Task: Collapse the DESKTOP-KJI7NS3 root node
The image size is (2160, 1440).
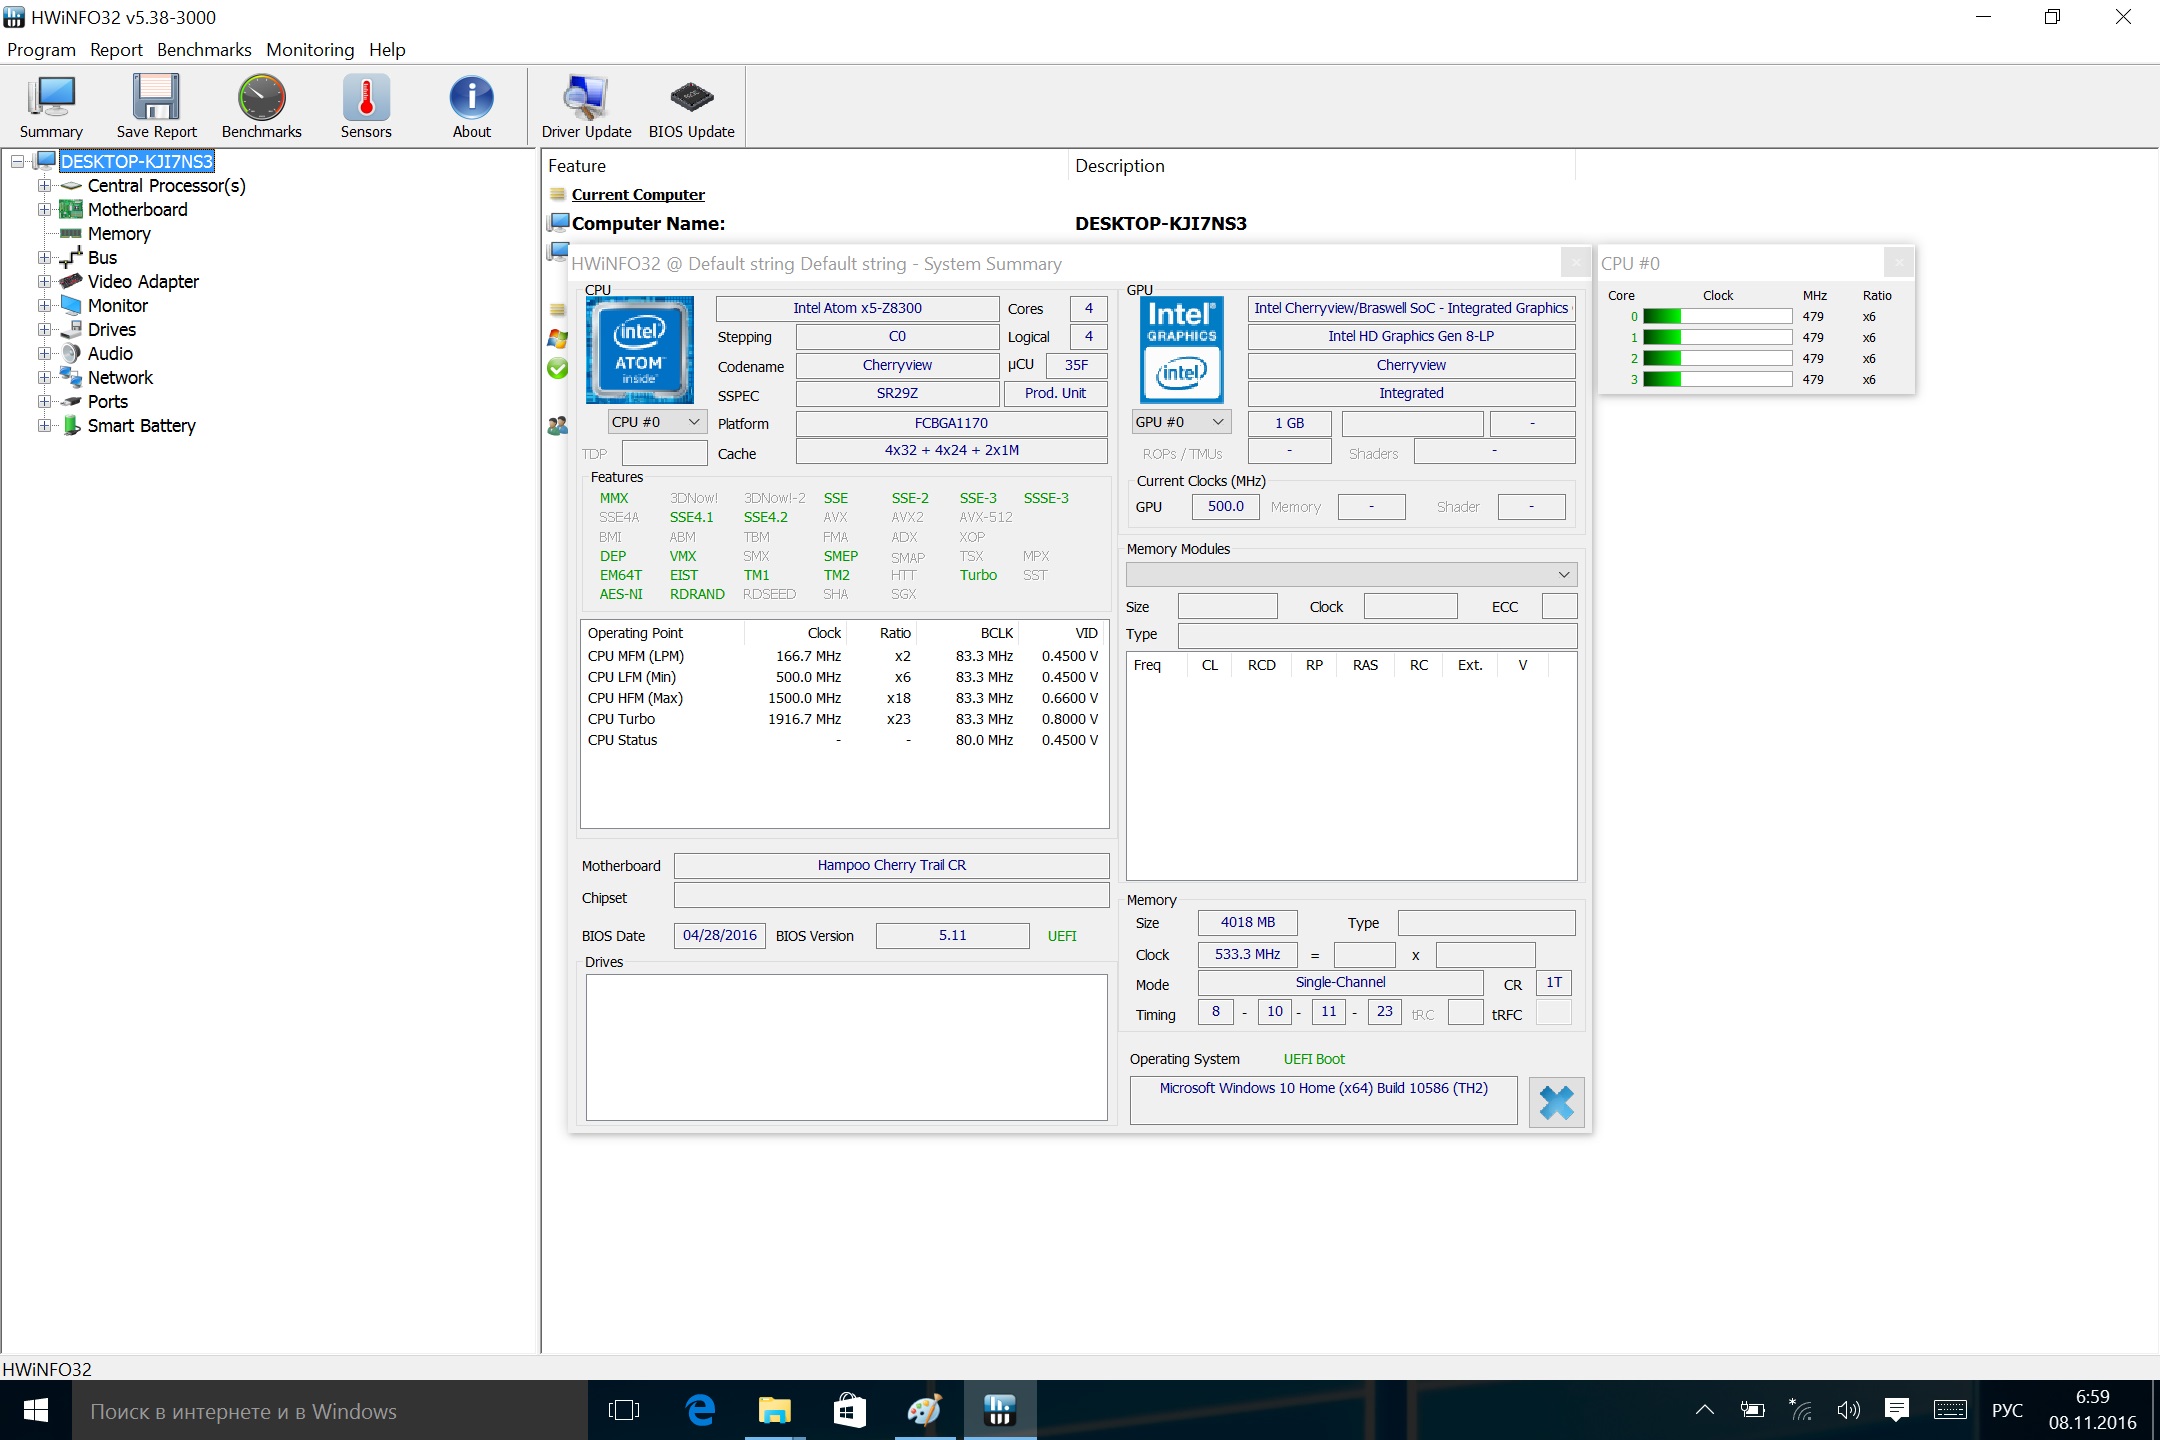Action: click(18, 161)
